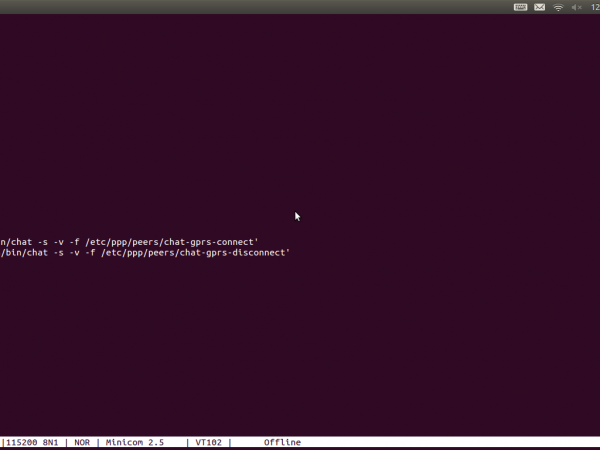Click the Offline status indicator
This screenshot has width=600, height=450.
click(282, 442)
